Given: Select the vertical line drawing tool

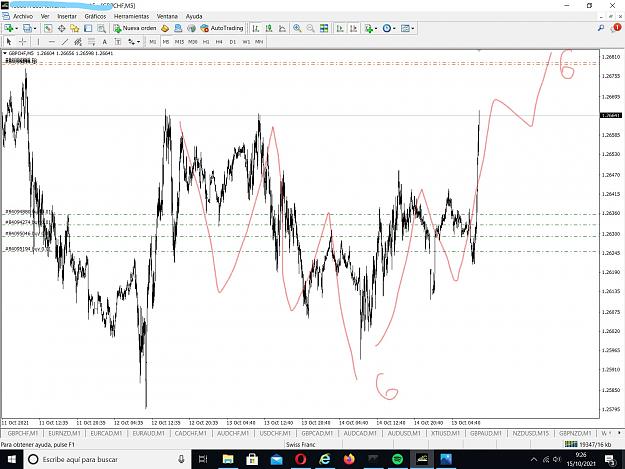Looking at the screenshot, I should click(x=38, y=42).
